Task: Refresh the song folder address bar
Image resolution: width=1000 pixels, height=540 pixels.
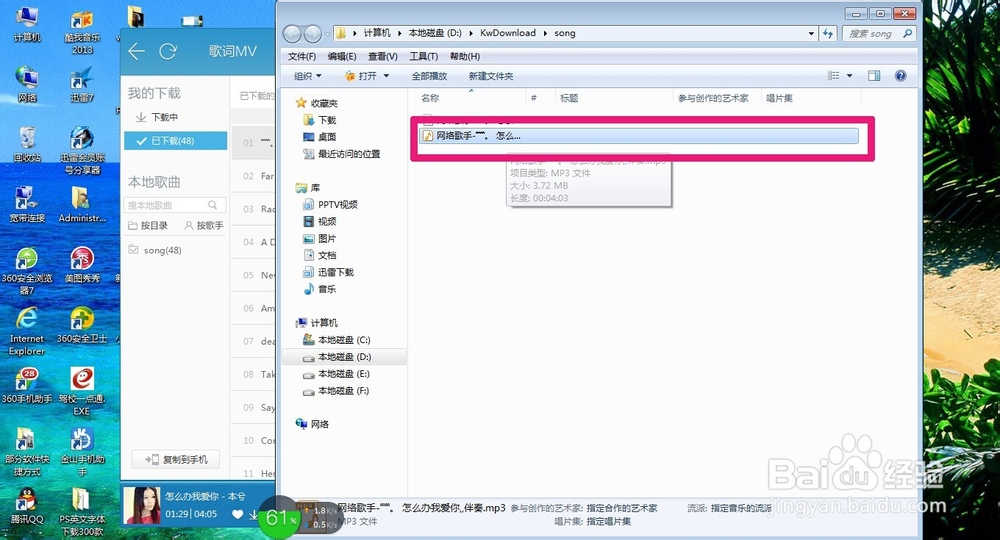Action: click(828, 33)
